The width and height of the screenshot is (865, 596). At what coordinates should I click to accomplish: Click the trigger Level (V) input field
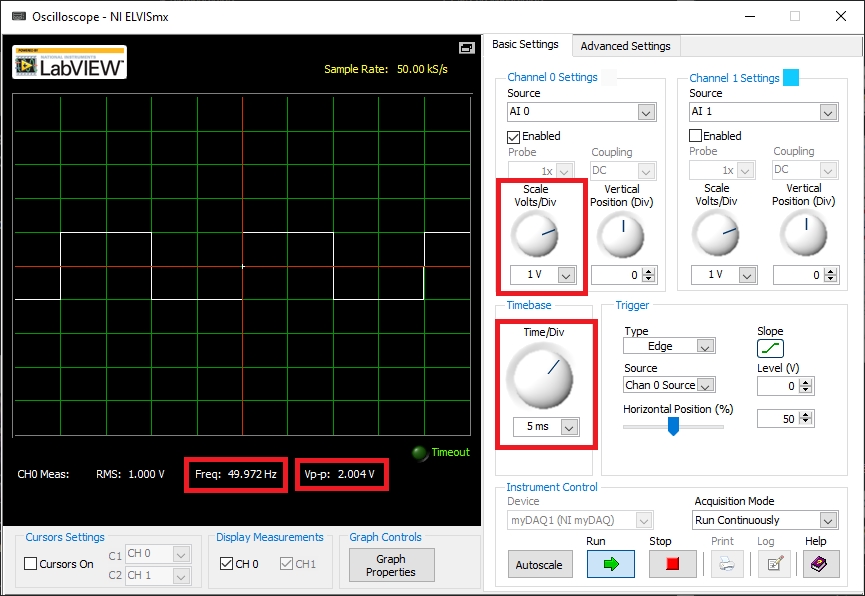click(778, 386)
